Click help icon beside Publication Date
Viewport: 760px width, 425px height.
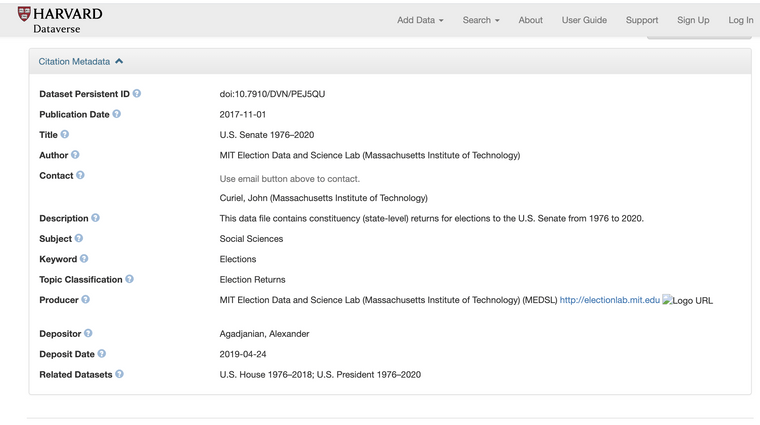click(117, 114)
